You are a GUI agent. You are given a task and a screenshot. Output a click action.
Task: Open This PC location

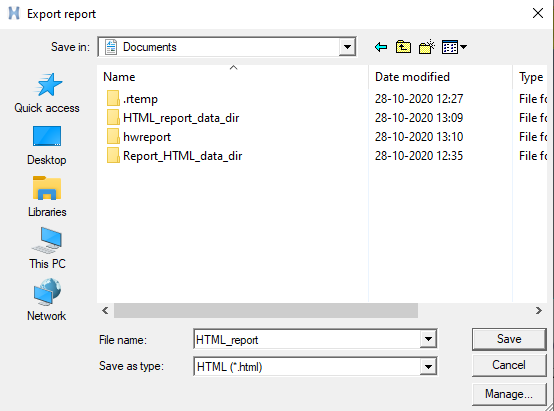[x=47, y=248]
